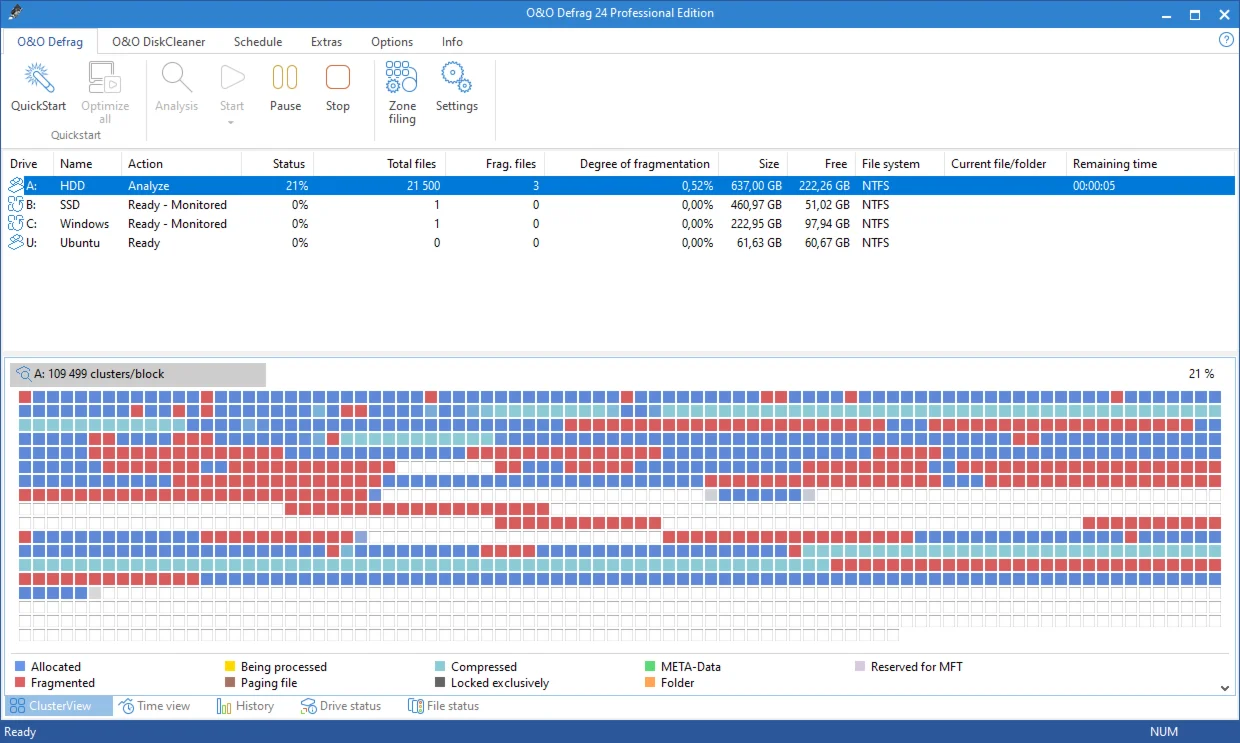Click the QuickStart wand icon

pyautogui.click(x=38, y=78)
